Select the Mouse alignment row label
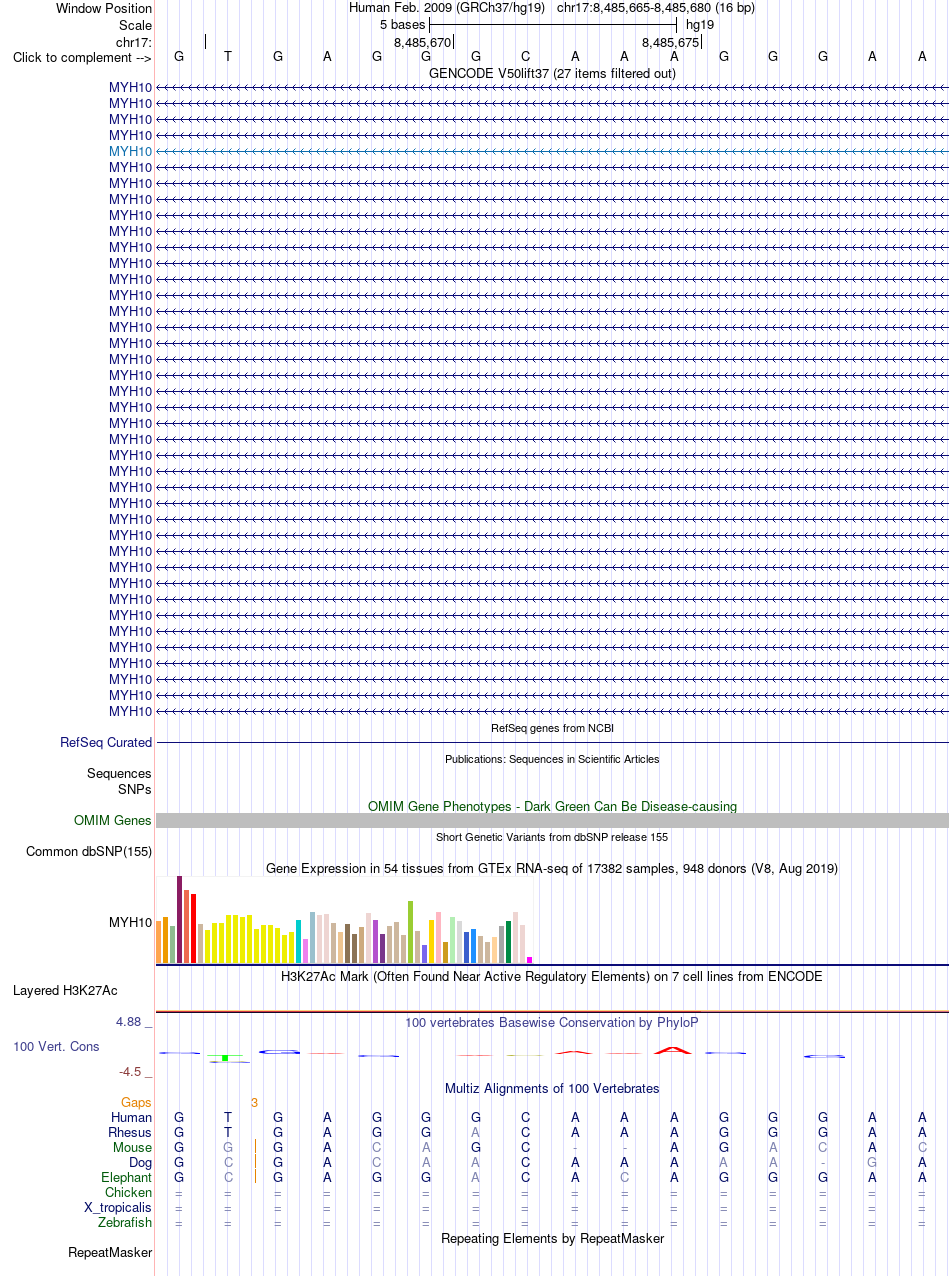The width and height of the screenshot is (950, 1276). 132,1148
